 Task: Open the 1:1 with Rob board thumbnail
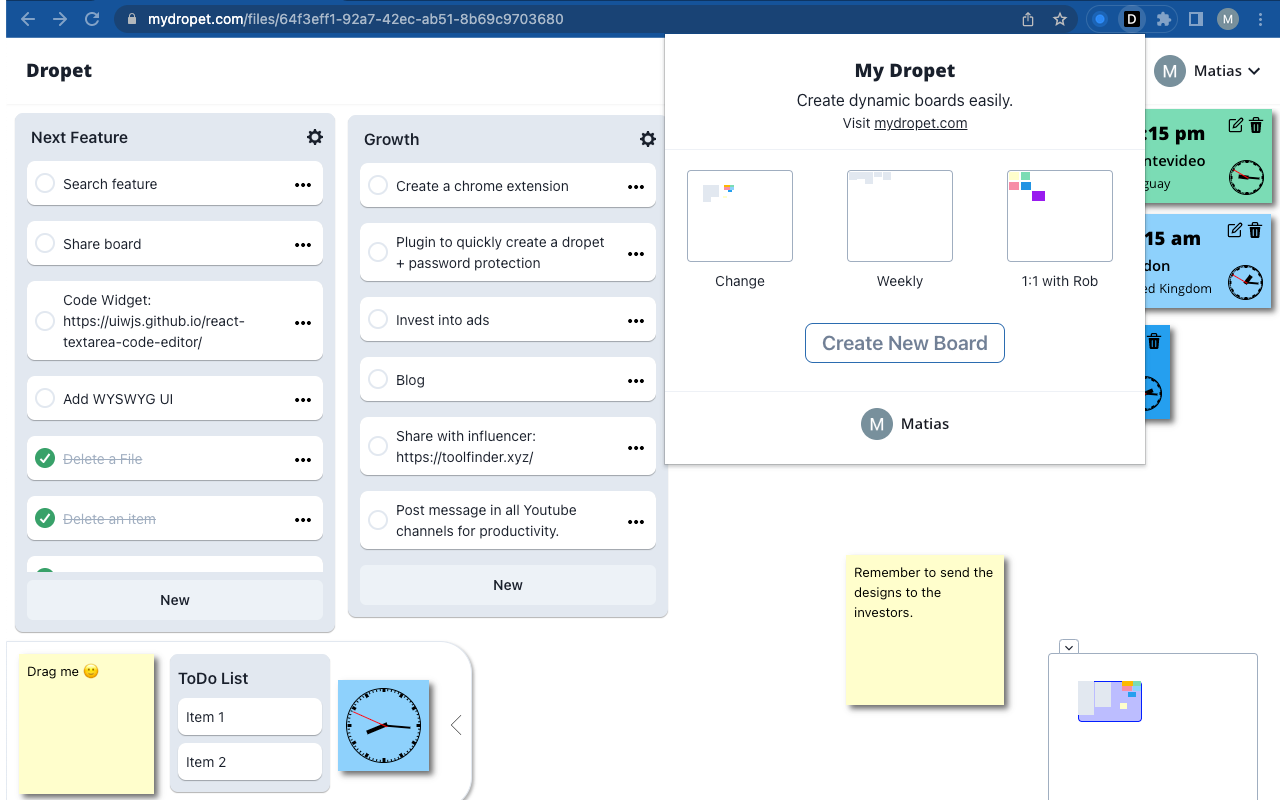1060,216
